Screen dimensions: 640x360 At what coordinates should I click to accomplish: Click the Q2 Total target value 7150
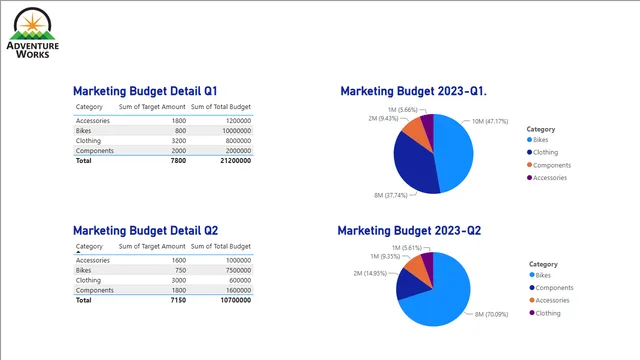[x=178, y=300]
